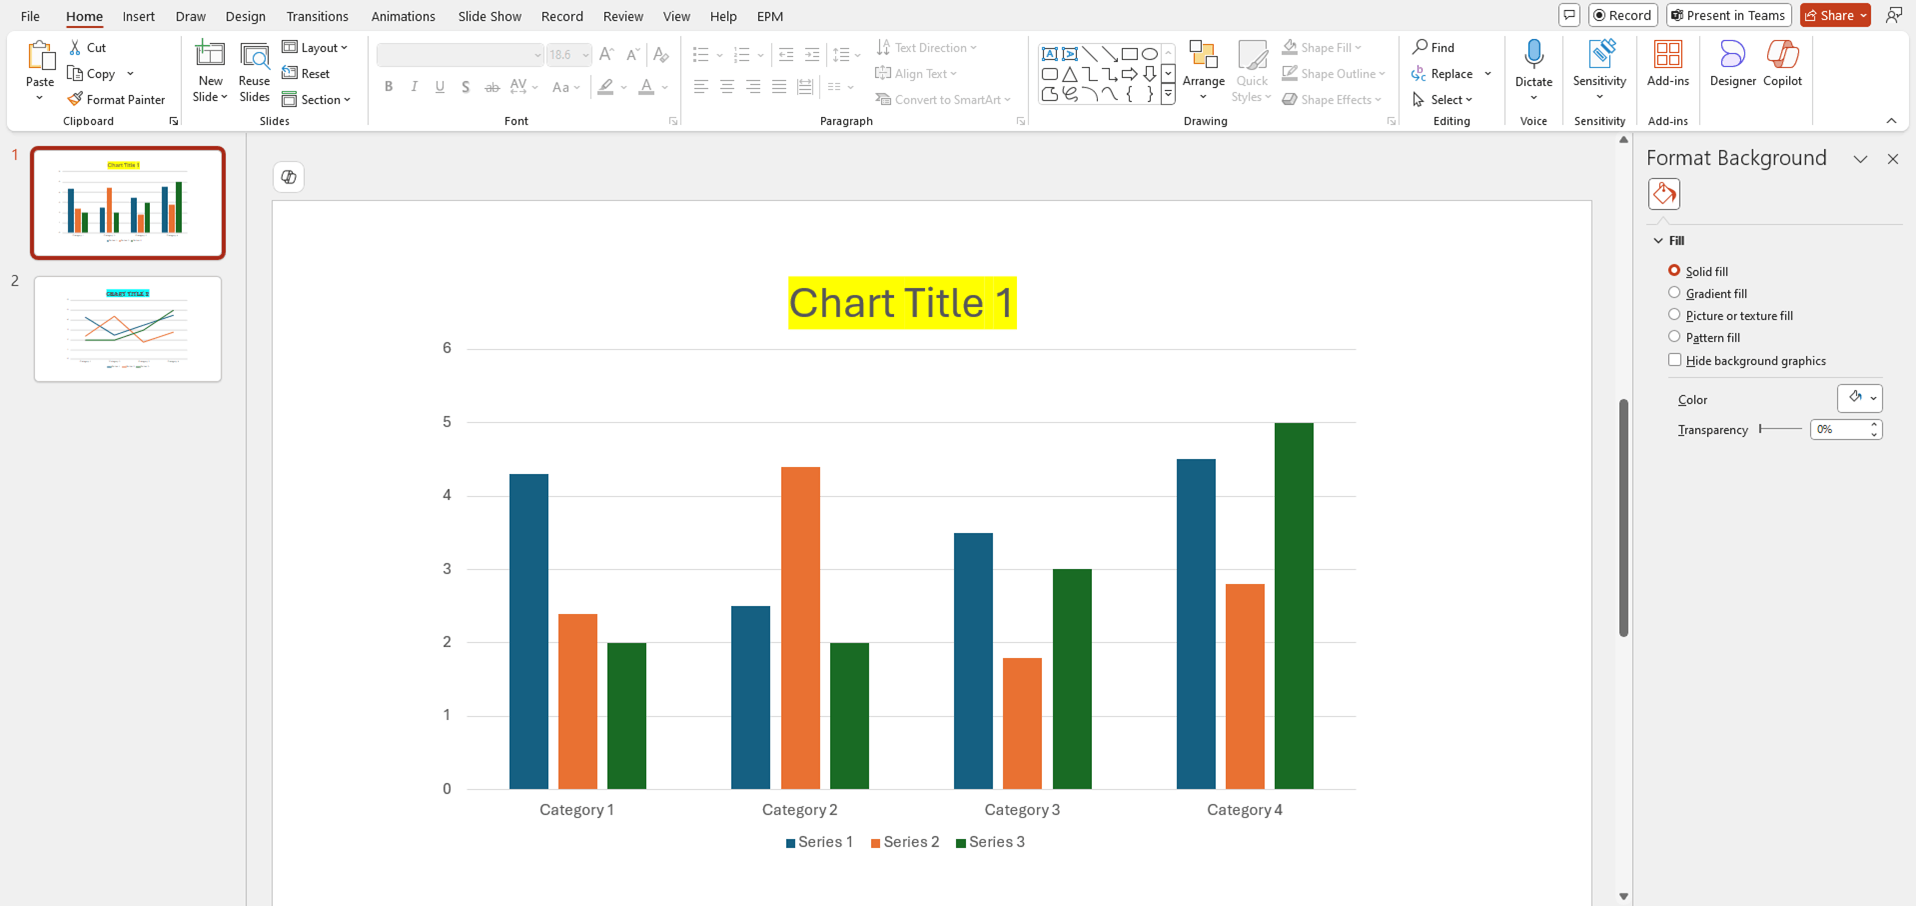The width and height of the screenshot is (1917, 907).
Task: Select Gradient fill option
Action: pos(1674,293)
